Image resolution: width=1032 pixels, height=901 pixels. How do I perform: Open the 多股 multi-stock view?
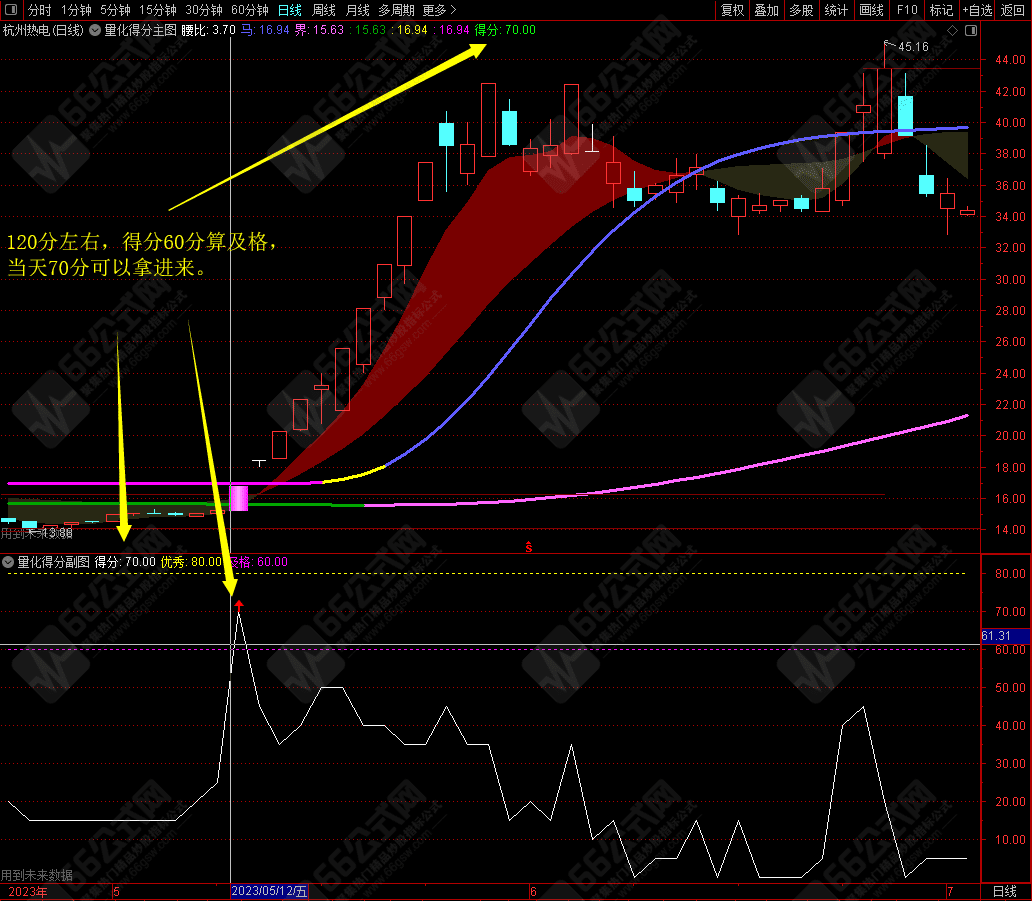pos(801,10)
